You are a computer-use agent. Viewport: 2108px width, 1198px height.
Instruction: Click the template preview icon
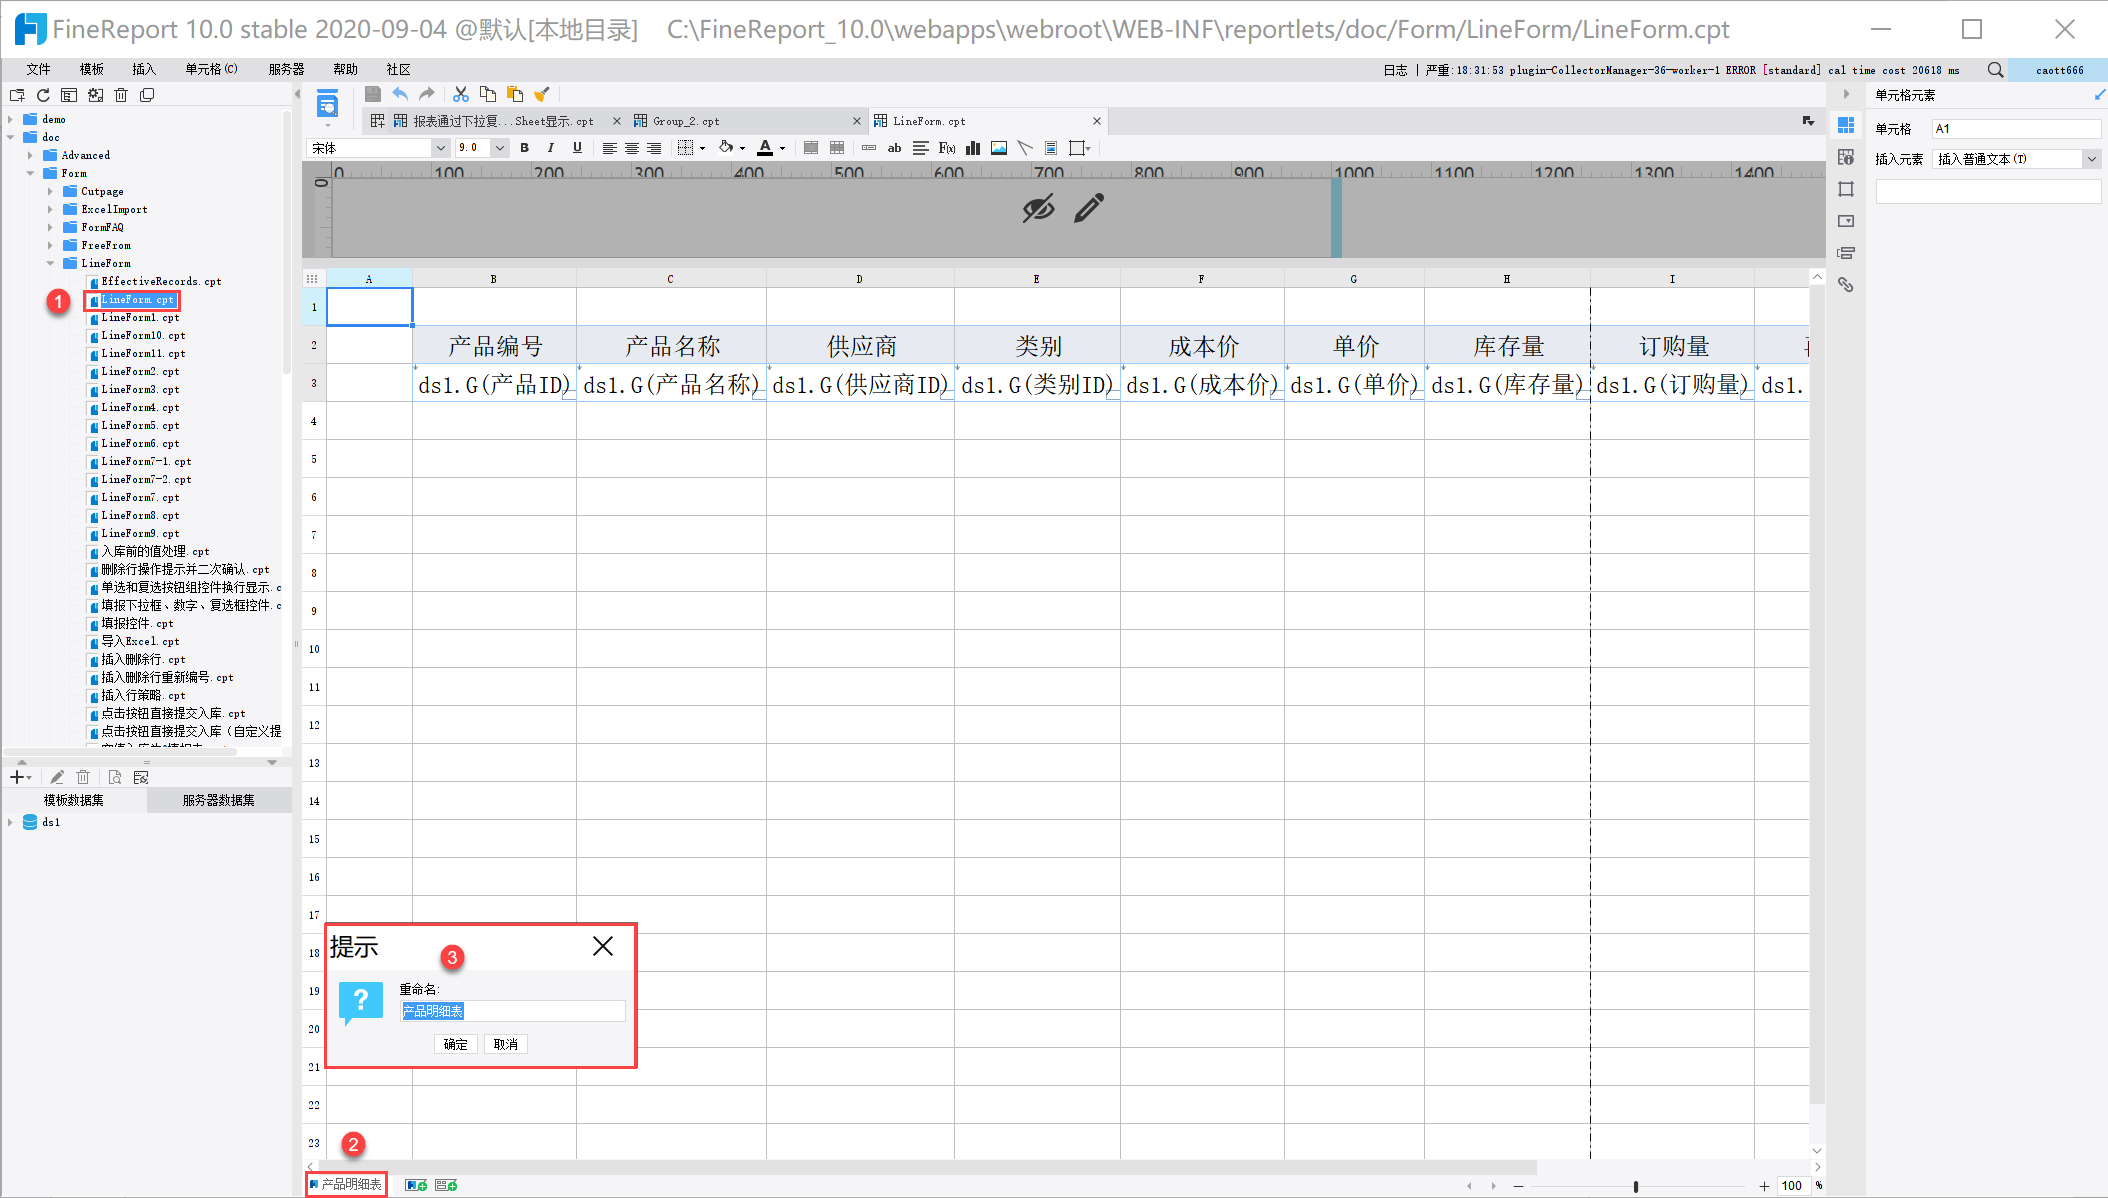(327, 104)
